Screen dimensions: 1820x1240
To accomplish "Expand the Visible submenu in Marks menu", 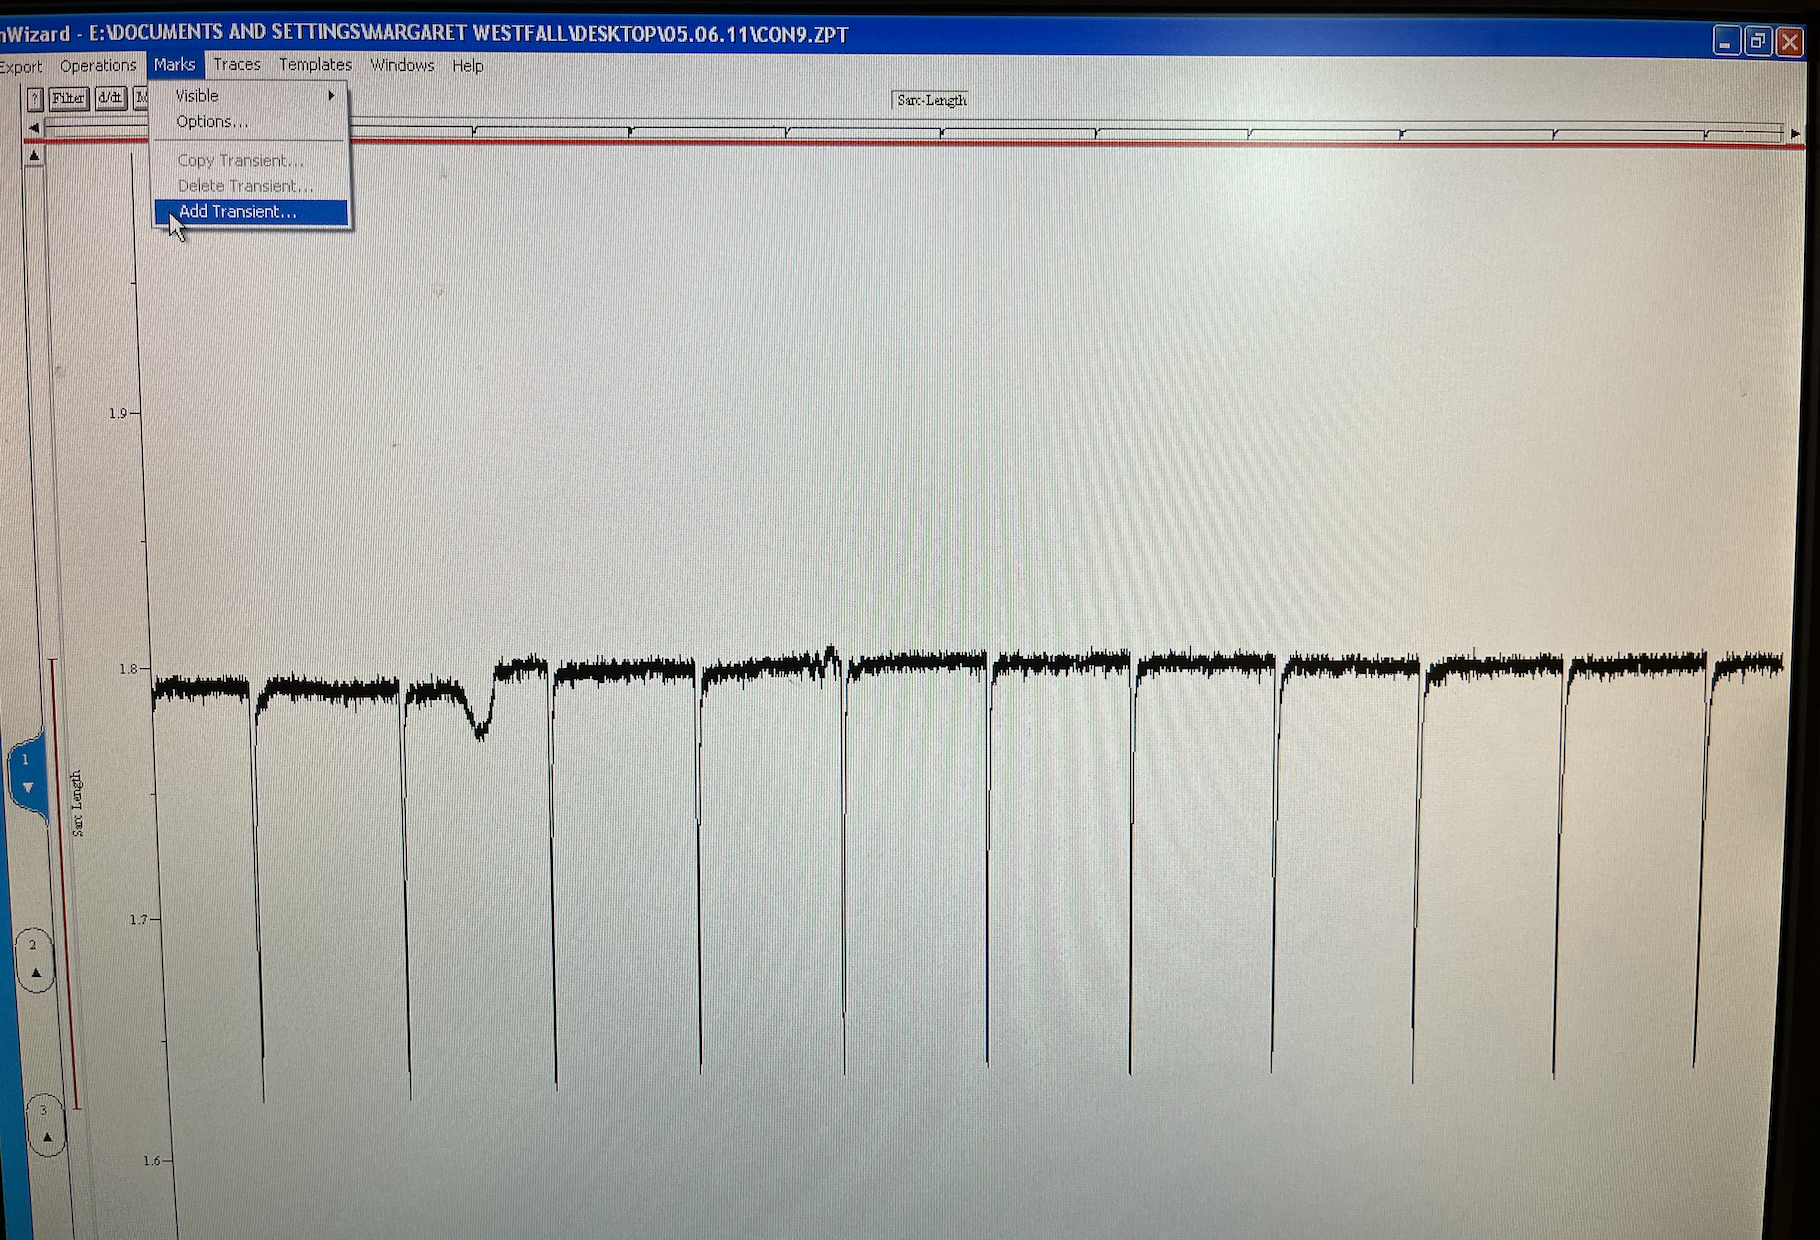I will click(x=251, y=96).
